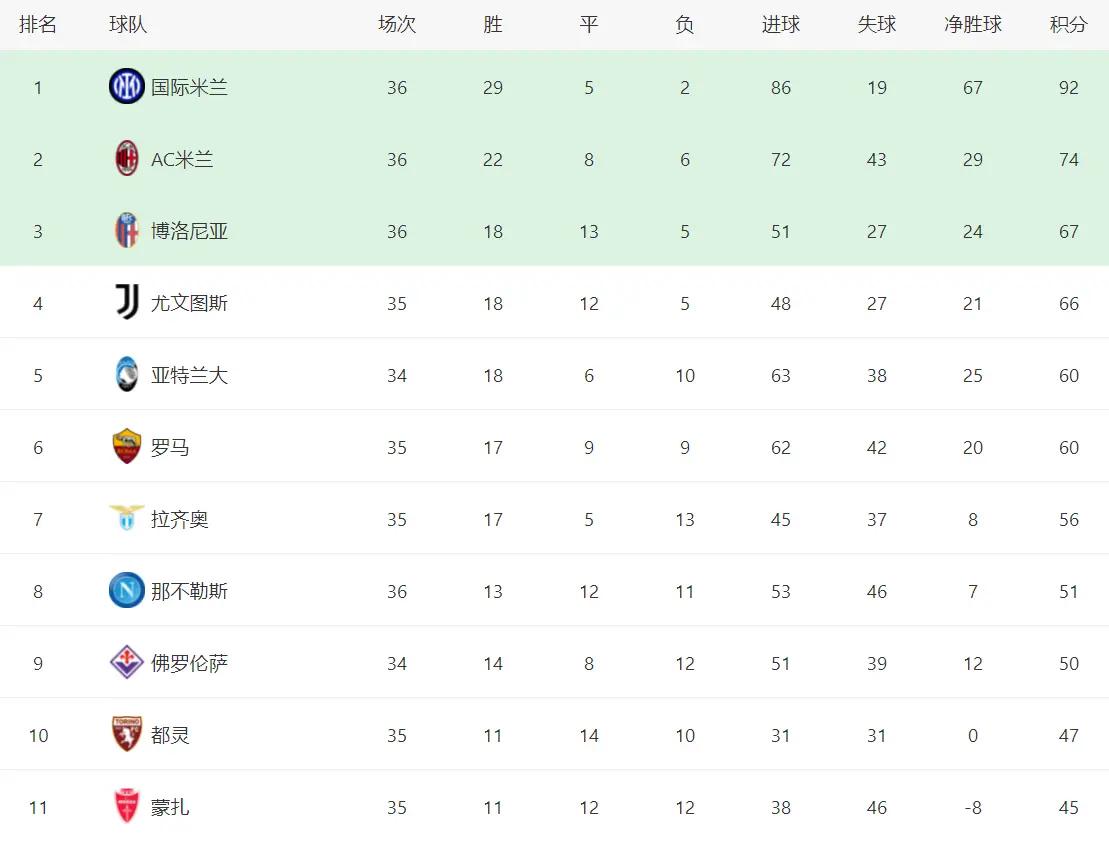Click the Bologna club crest
Viewport: 1109px width, 841px height.
point(127,231)
